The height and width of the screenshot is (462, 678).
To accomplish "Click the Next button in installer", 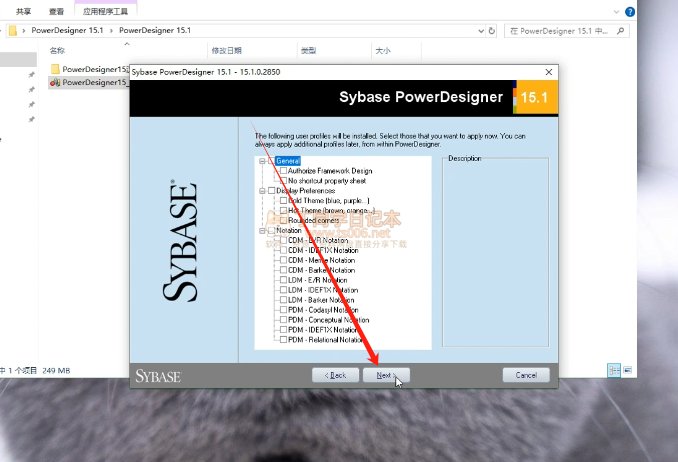I will click(x=384, y=375).
